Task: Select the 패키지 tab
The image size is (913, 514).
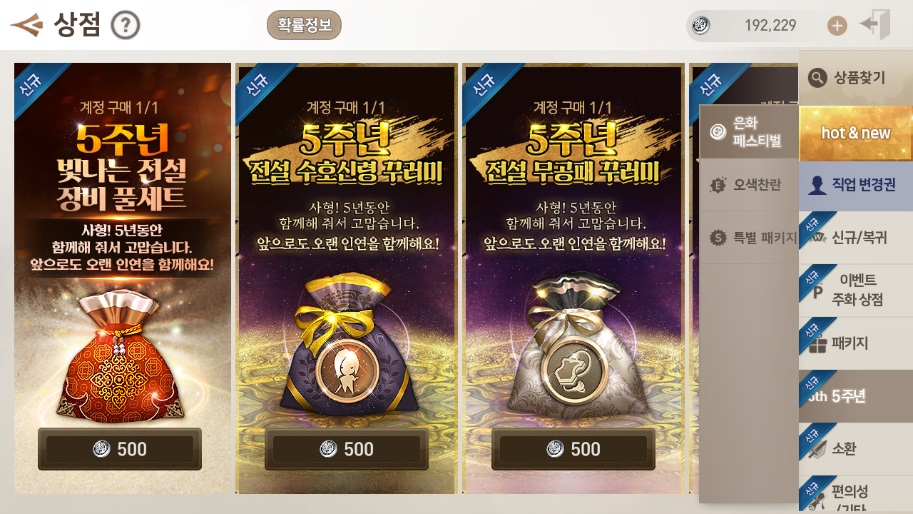Action: click(856, 343)
